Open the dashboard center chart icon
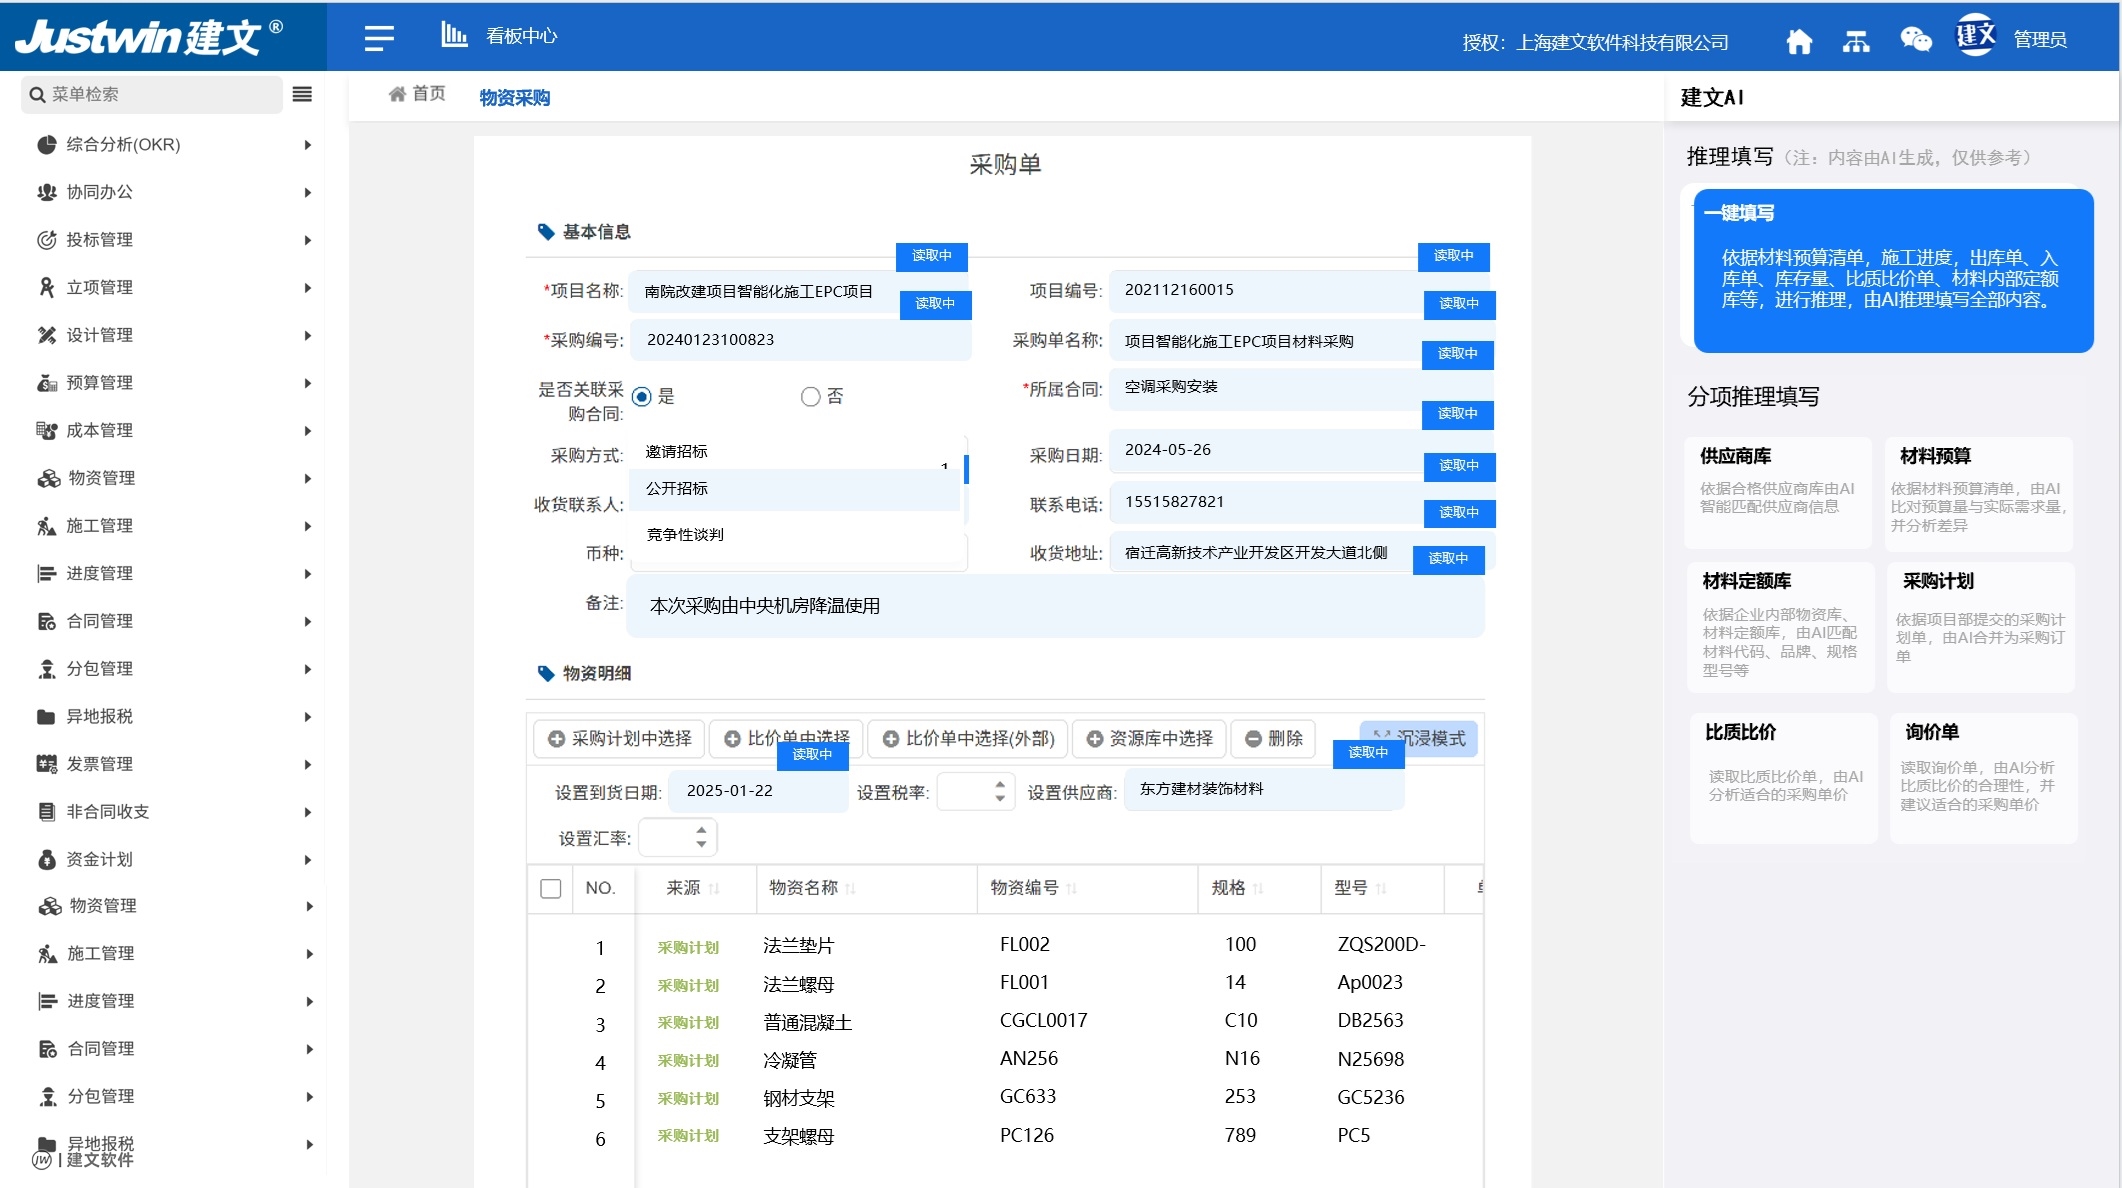The width and height of the screenshot is (2122, 1188). (454, 35)
